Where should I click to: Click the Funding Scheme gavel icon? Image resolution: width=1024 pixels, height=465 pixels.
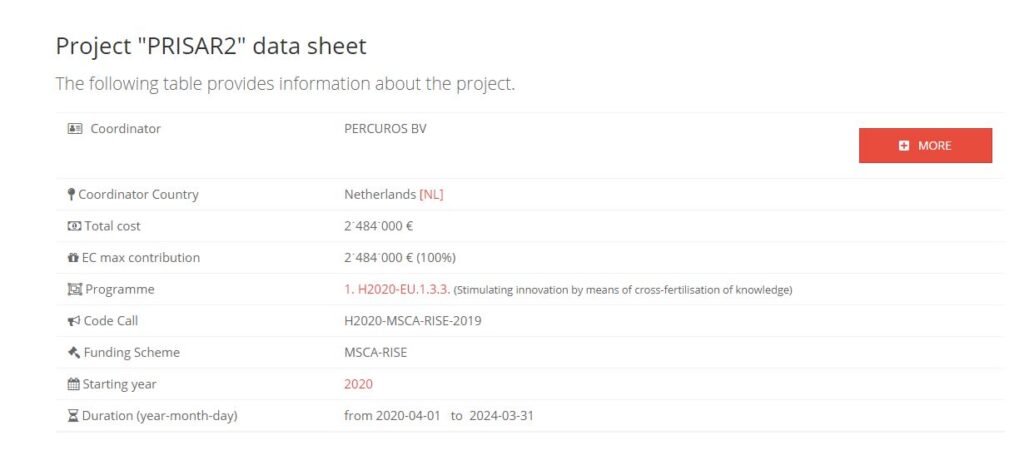coord(74,352)
